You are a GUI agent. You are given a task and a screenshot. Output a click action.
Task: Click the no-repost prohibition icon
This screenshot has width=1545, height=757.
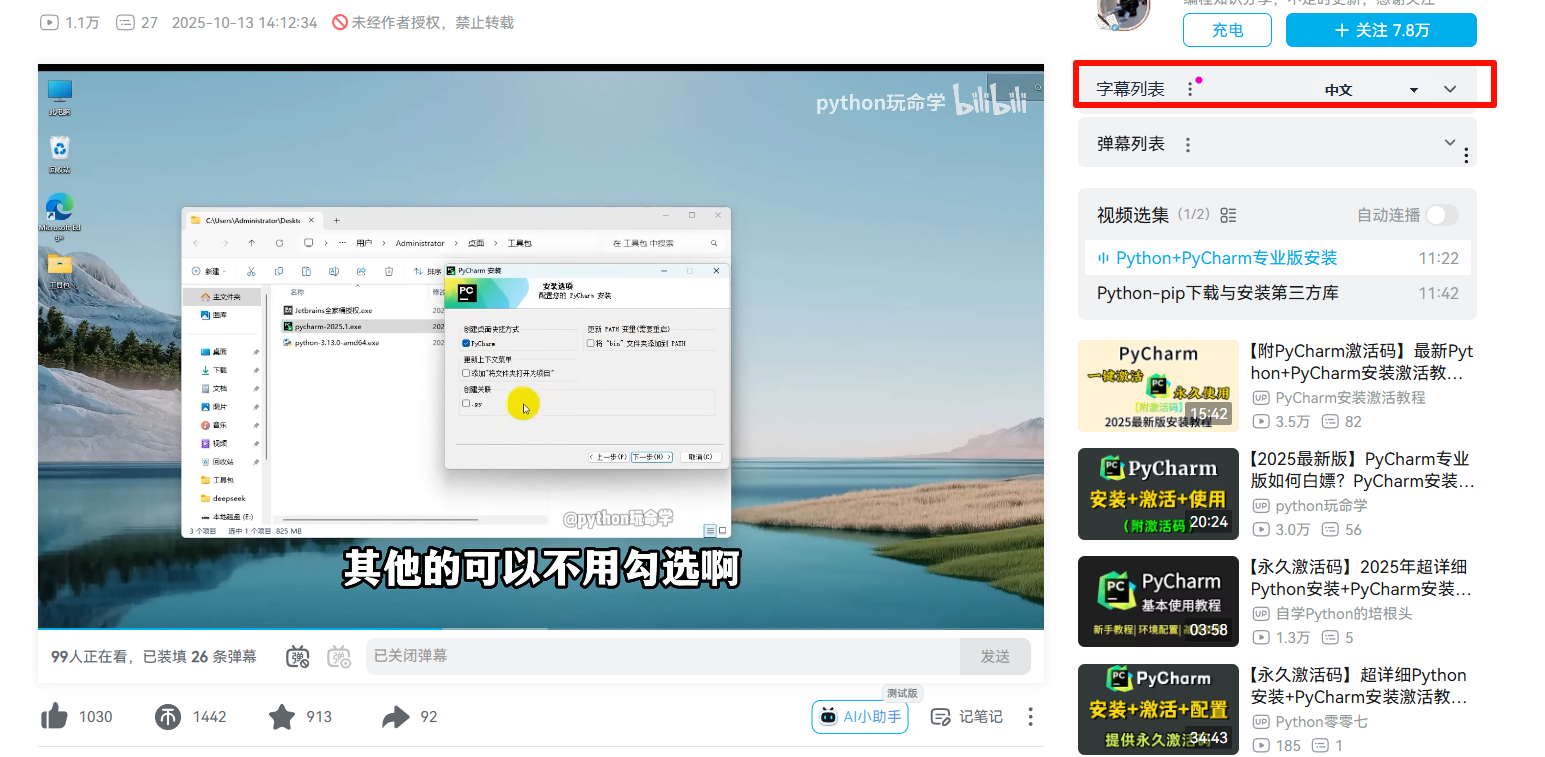click(x=340, y=22)
